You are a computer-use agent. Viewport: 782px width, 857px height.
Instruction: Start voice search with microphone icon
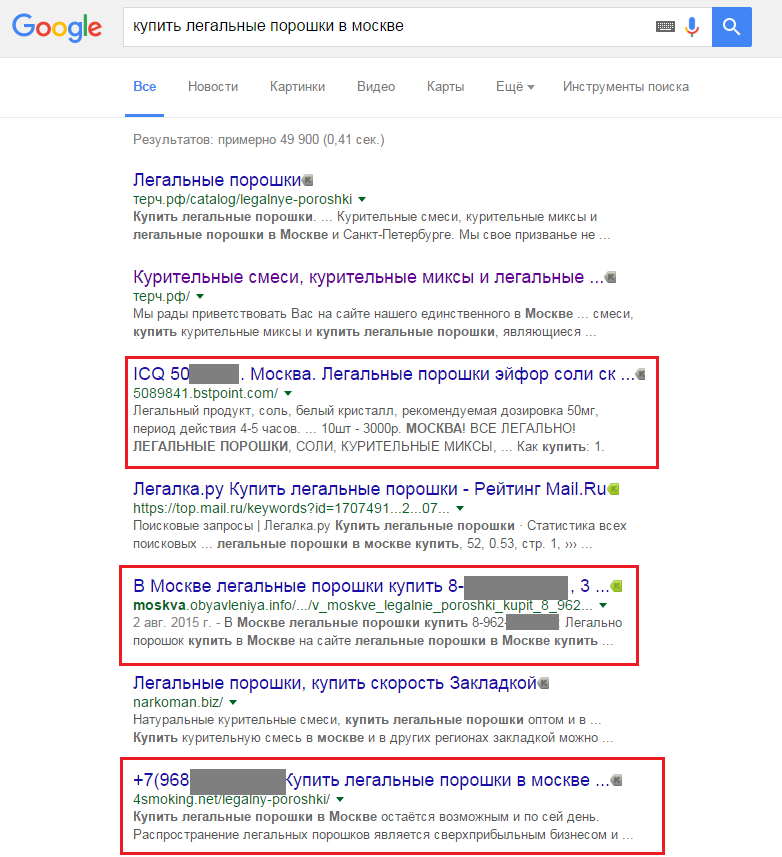(x=692, y=26)
